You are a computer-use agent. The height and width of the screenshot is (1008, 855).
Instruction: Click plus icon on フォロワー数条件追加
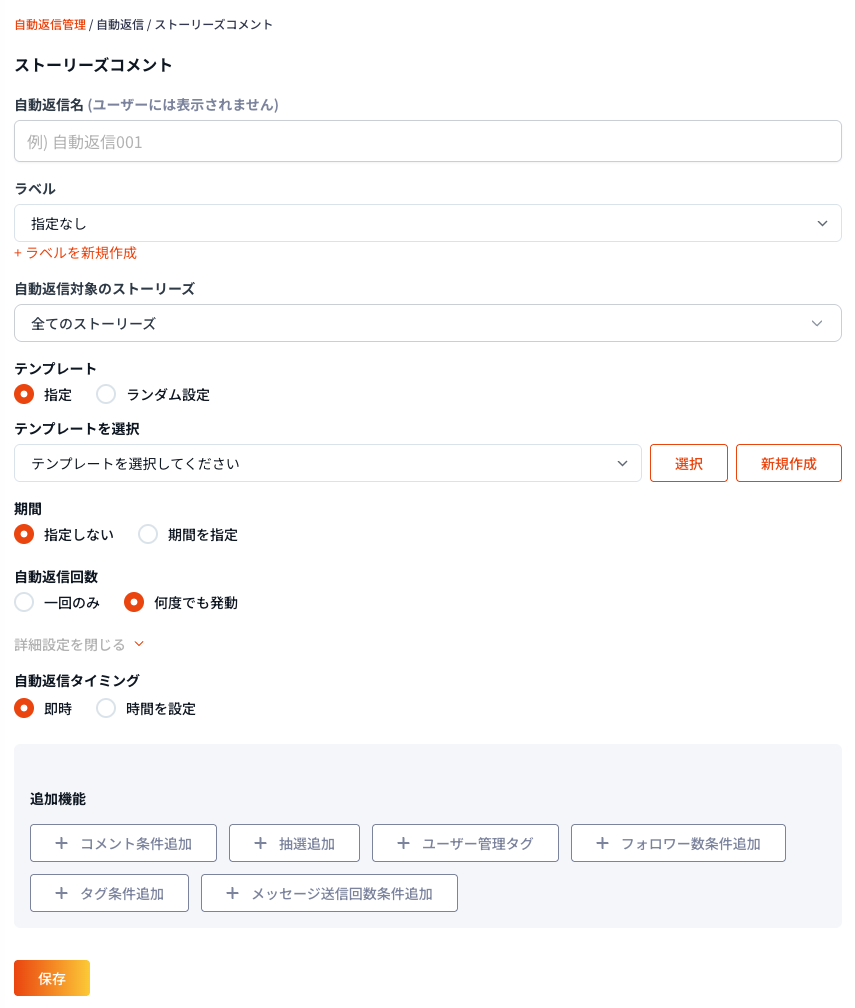[602, 843]
